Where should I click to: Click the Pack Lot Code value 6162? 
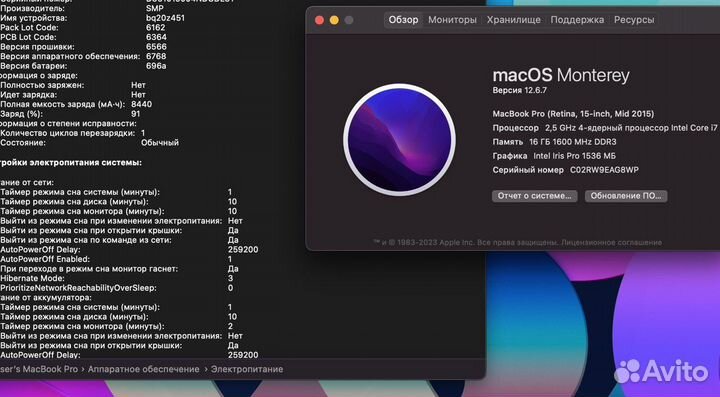156,28
